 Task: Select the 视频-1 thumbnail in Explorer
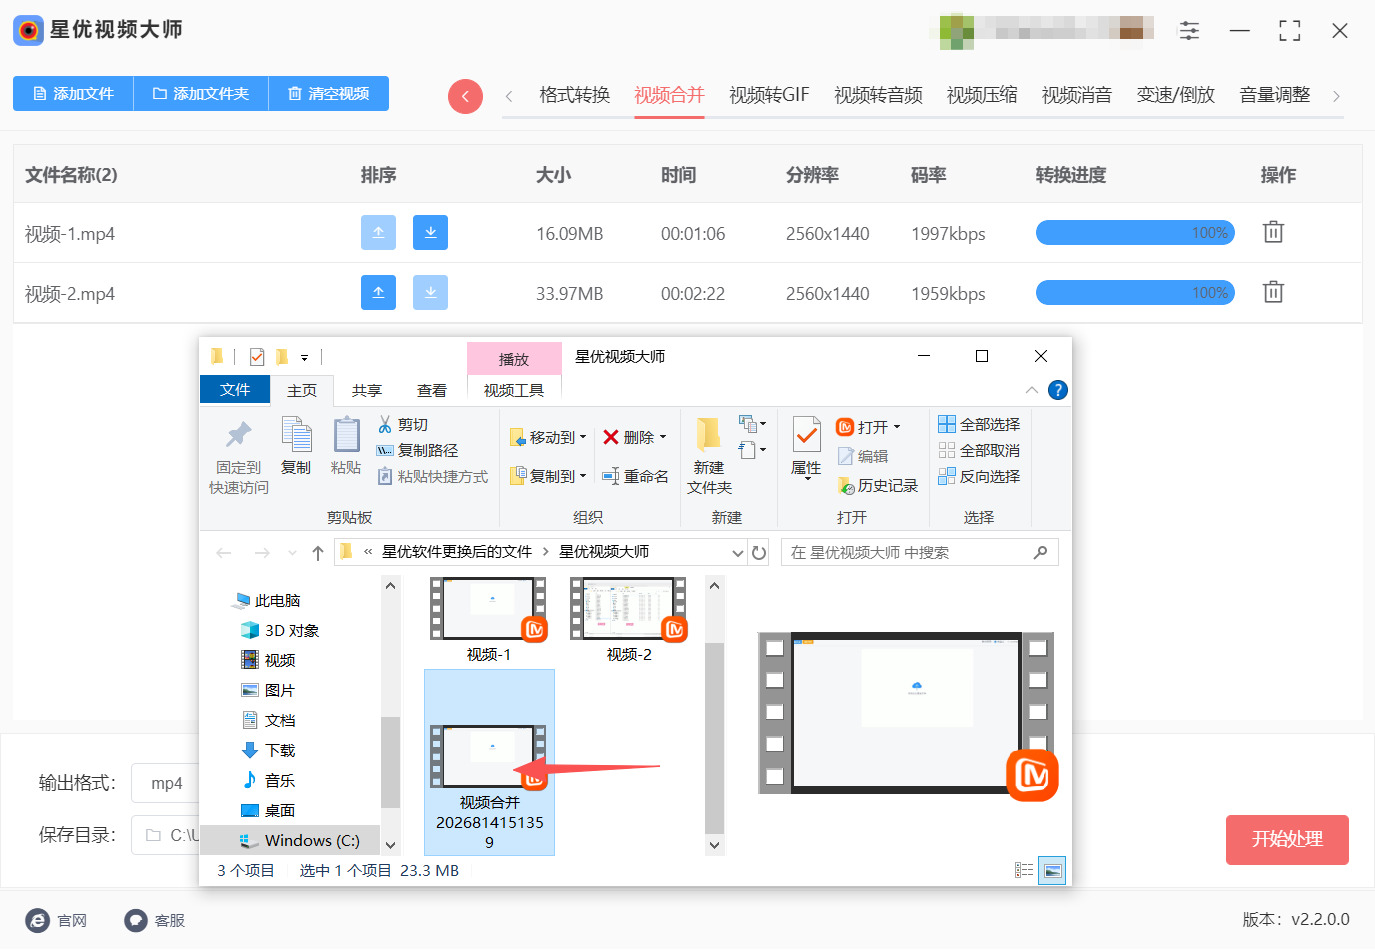pyautogui.click(x=489, y=619)
